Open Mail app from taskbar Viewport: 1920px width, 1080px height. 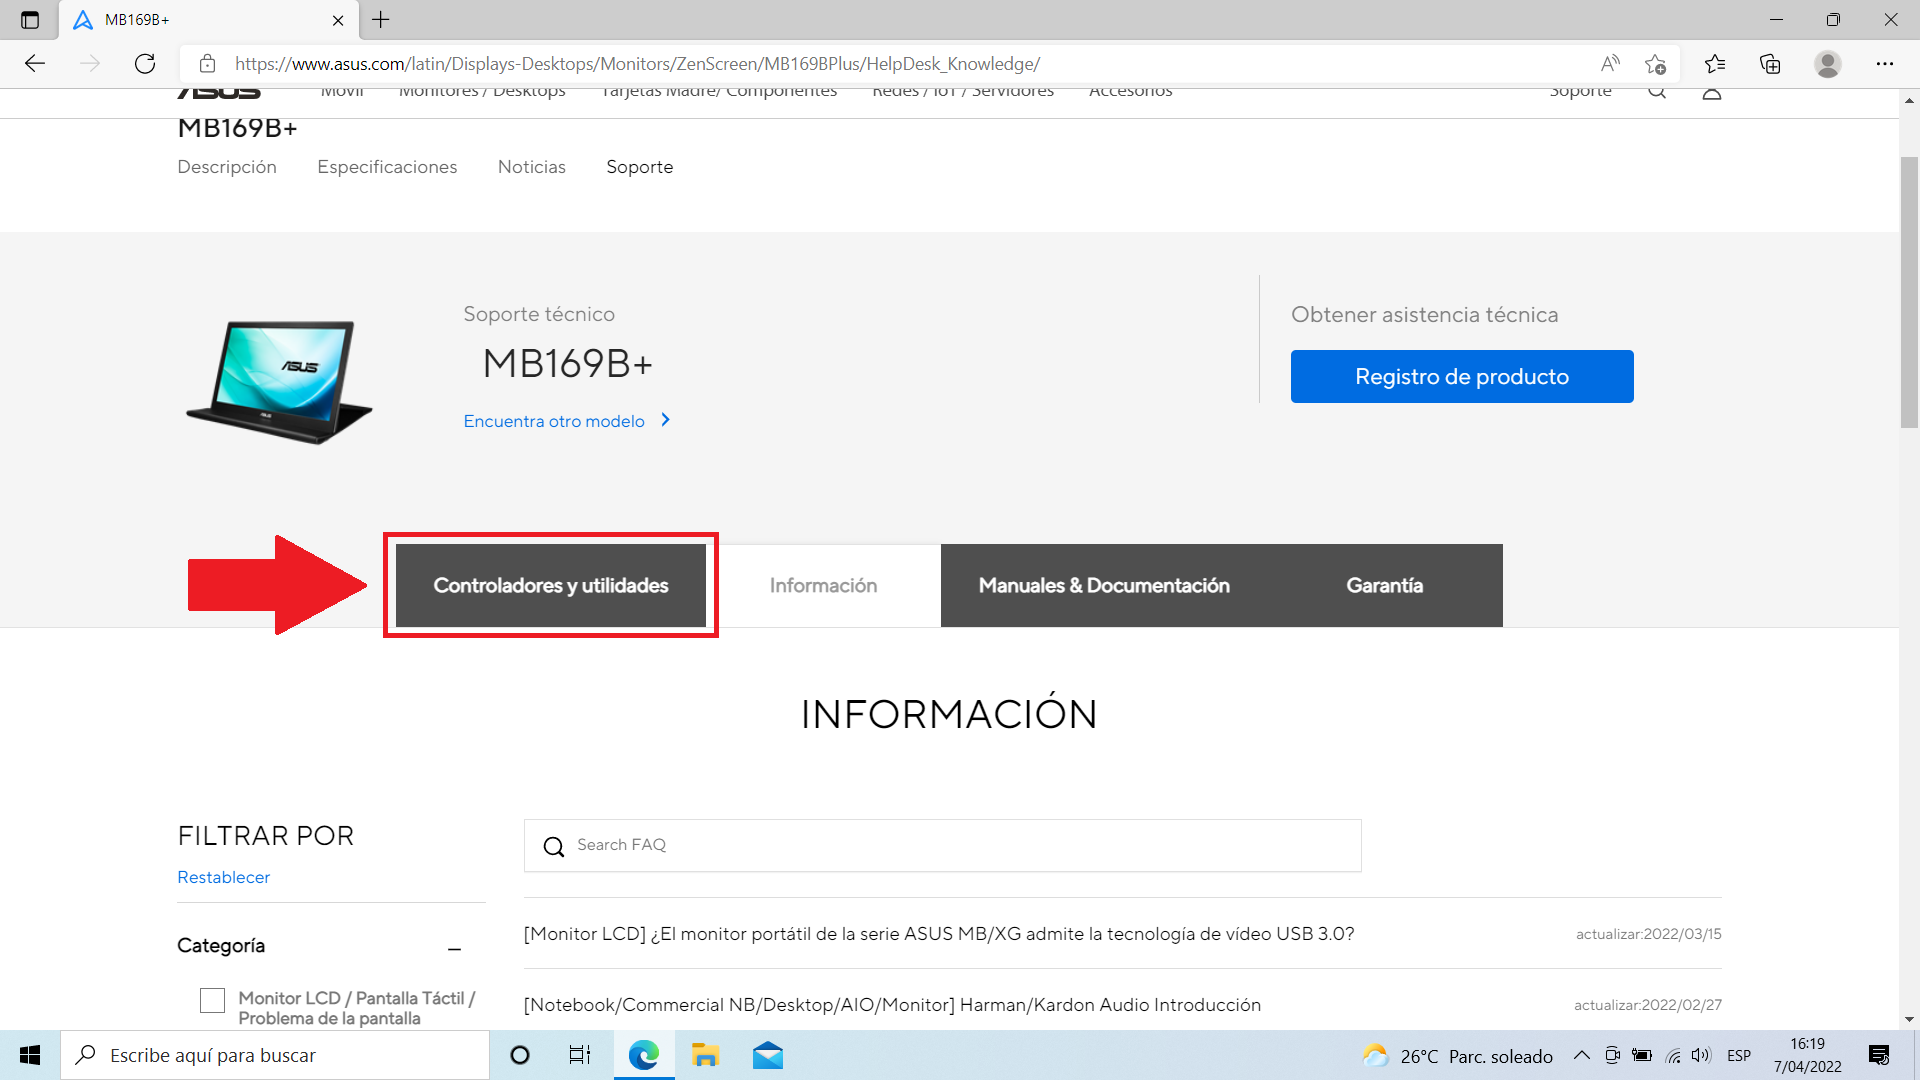[768, 1055]
